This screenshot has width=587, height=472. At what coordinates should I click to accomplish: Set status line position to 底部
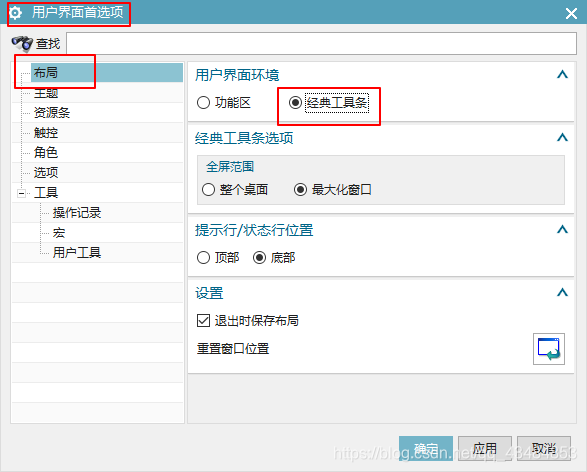click(259, 258)
